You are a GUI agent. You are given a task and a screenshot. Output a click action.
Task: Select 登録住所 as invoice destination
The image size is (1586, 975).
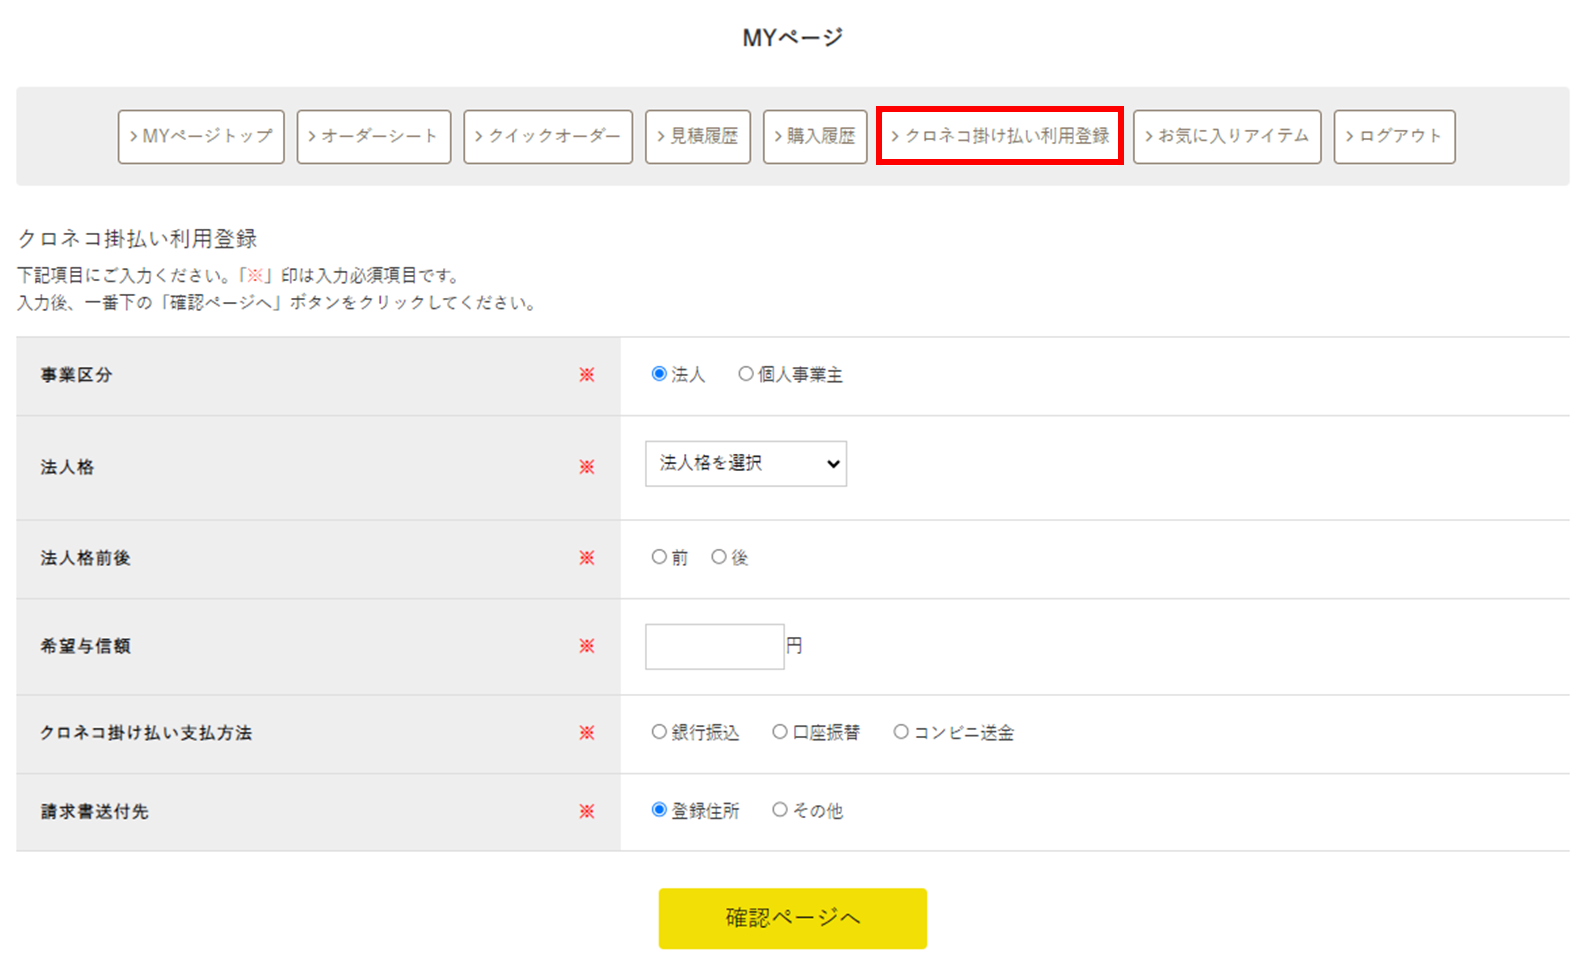pos(659,810)
